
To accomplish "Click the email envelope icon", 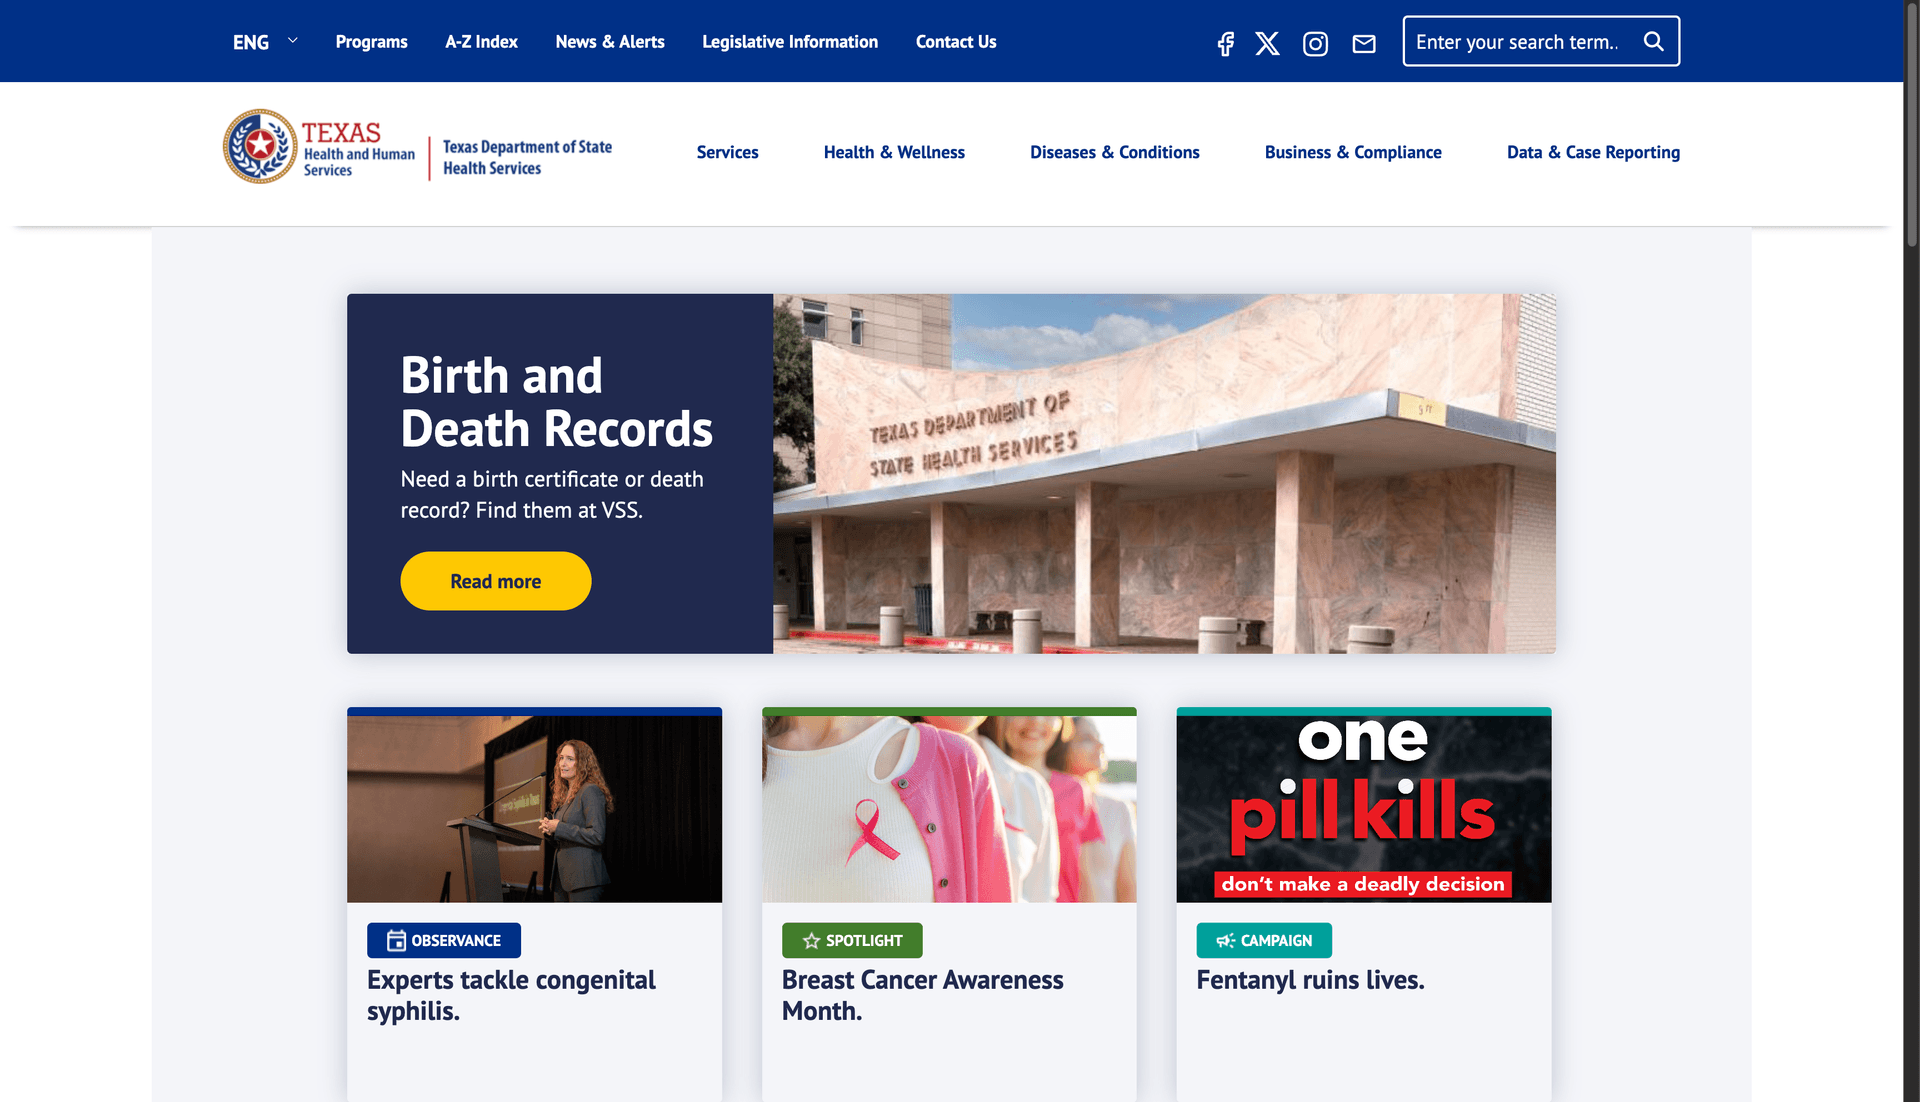I will click(x=1364, y=43).
